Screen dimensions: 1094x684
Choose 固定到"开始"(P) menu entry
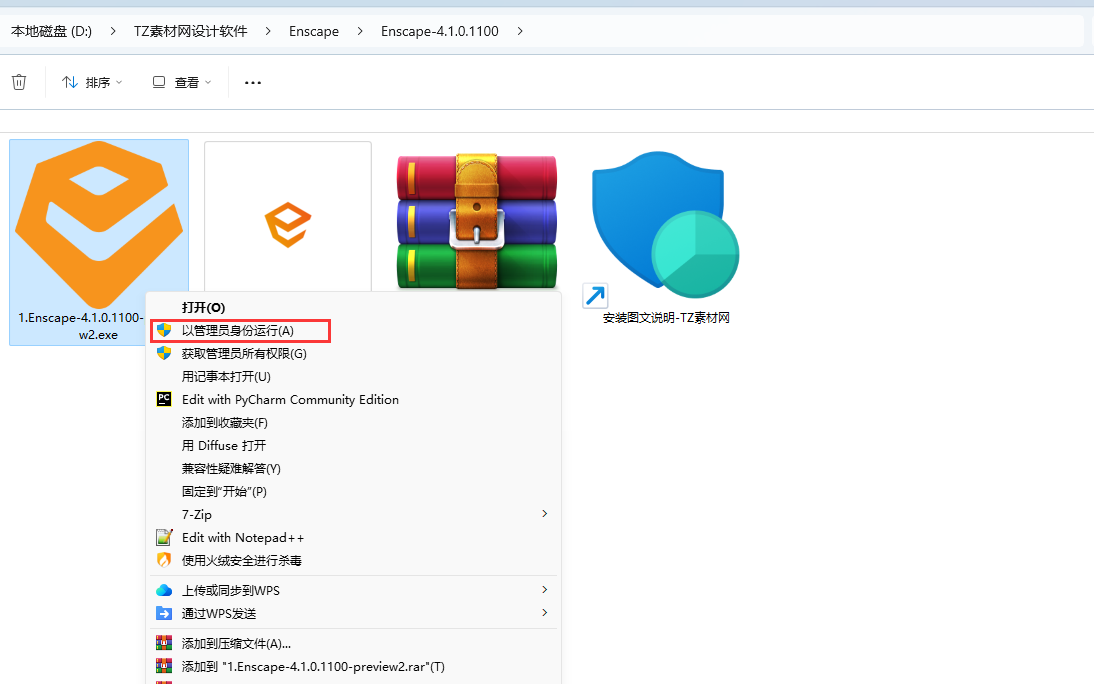pyautogui.click(x=353, y=492)
